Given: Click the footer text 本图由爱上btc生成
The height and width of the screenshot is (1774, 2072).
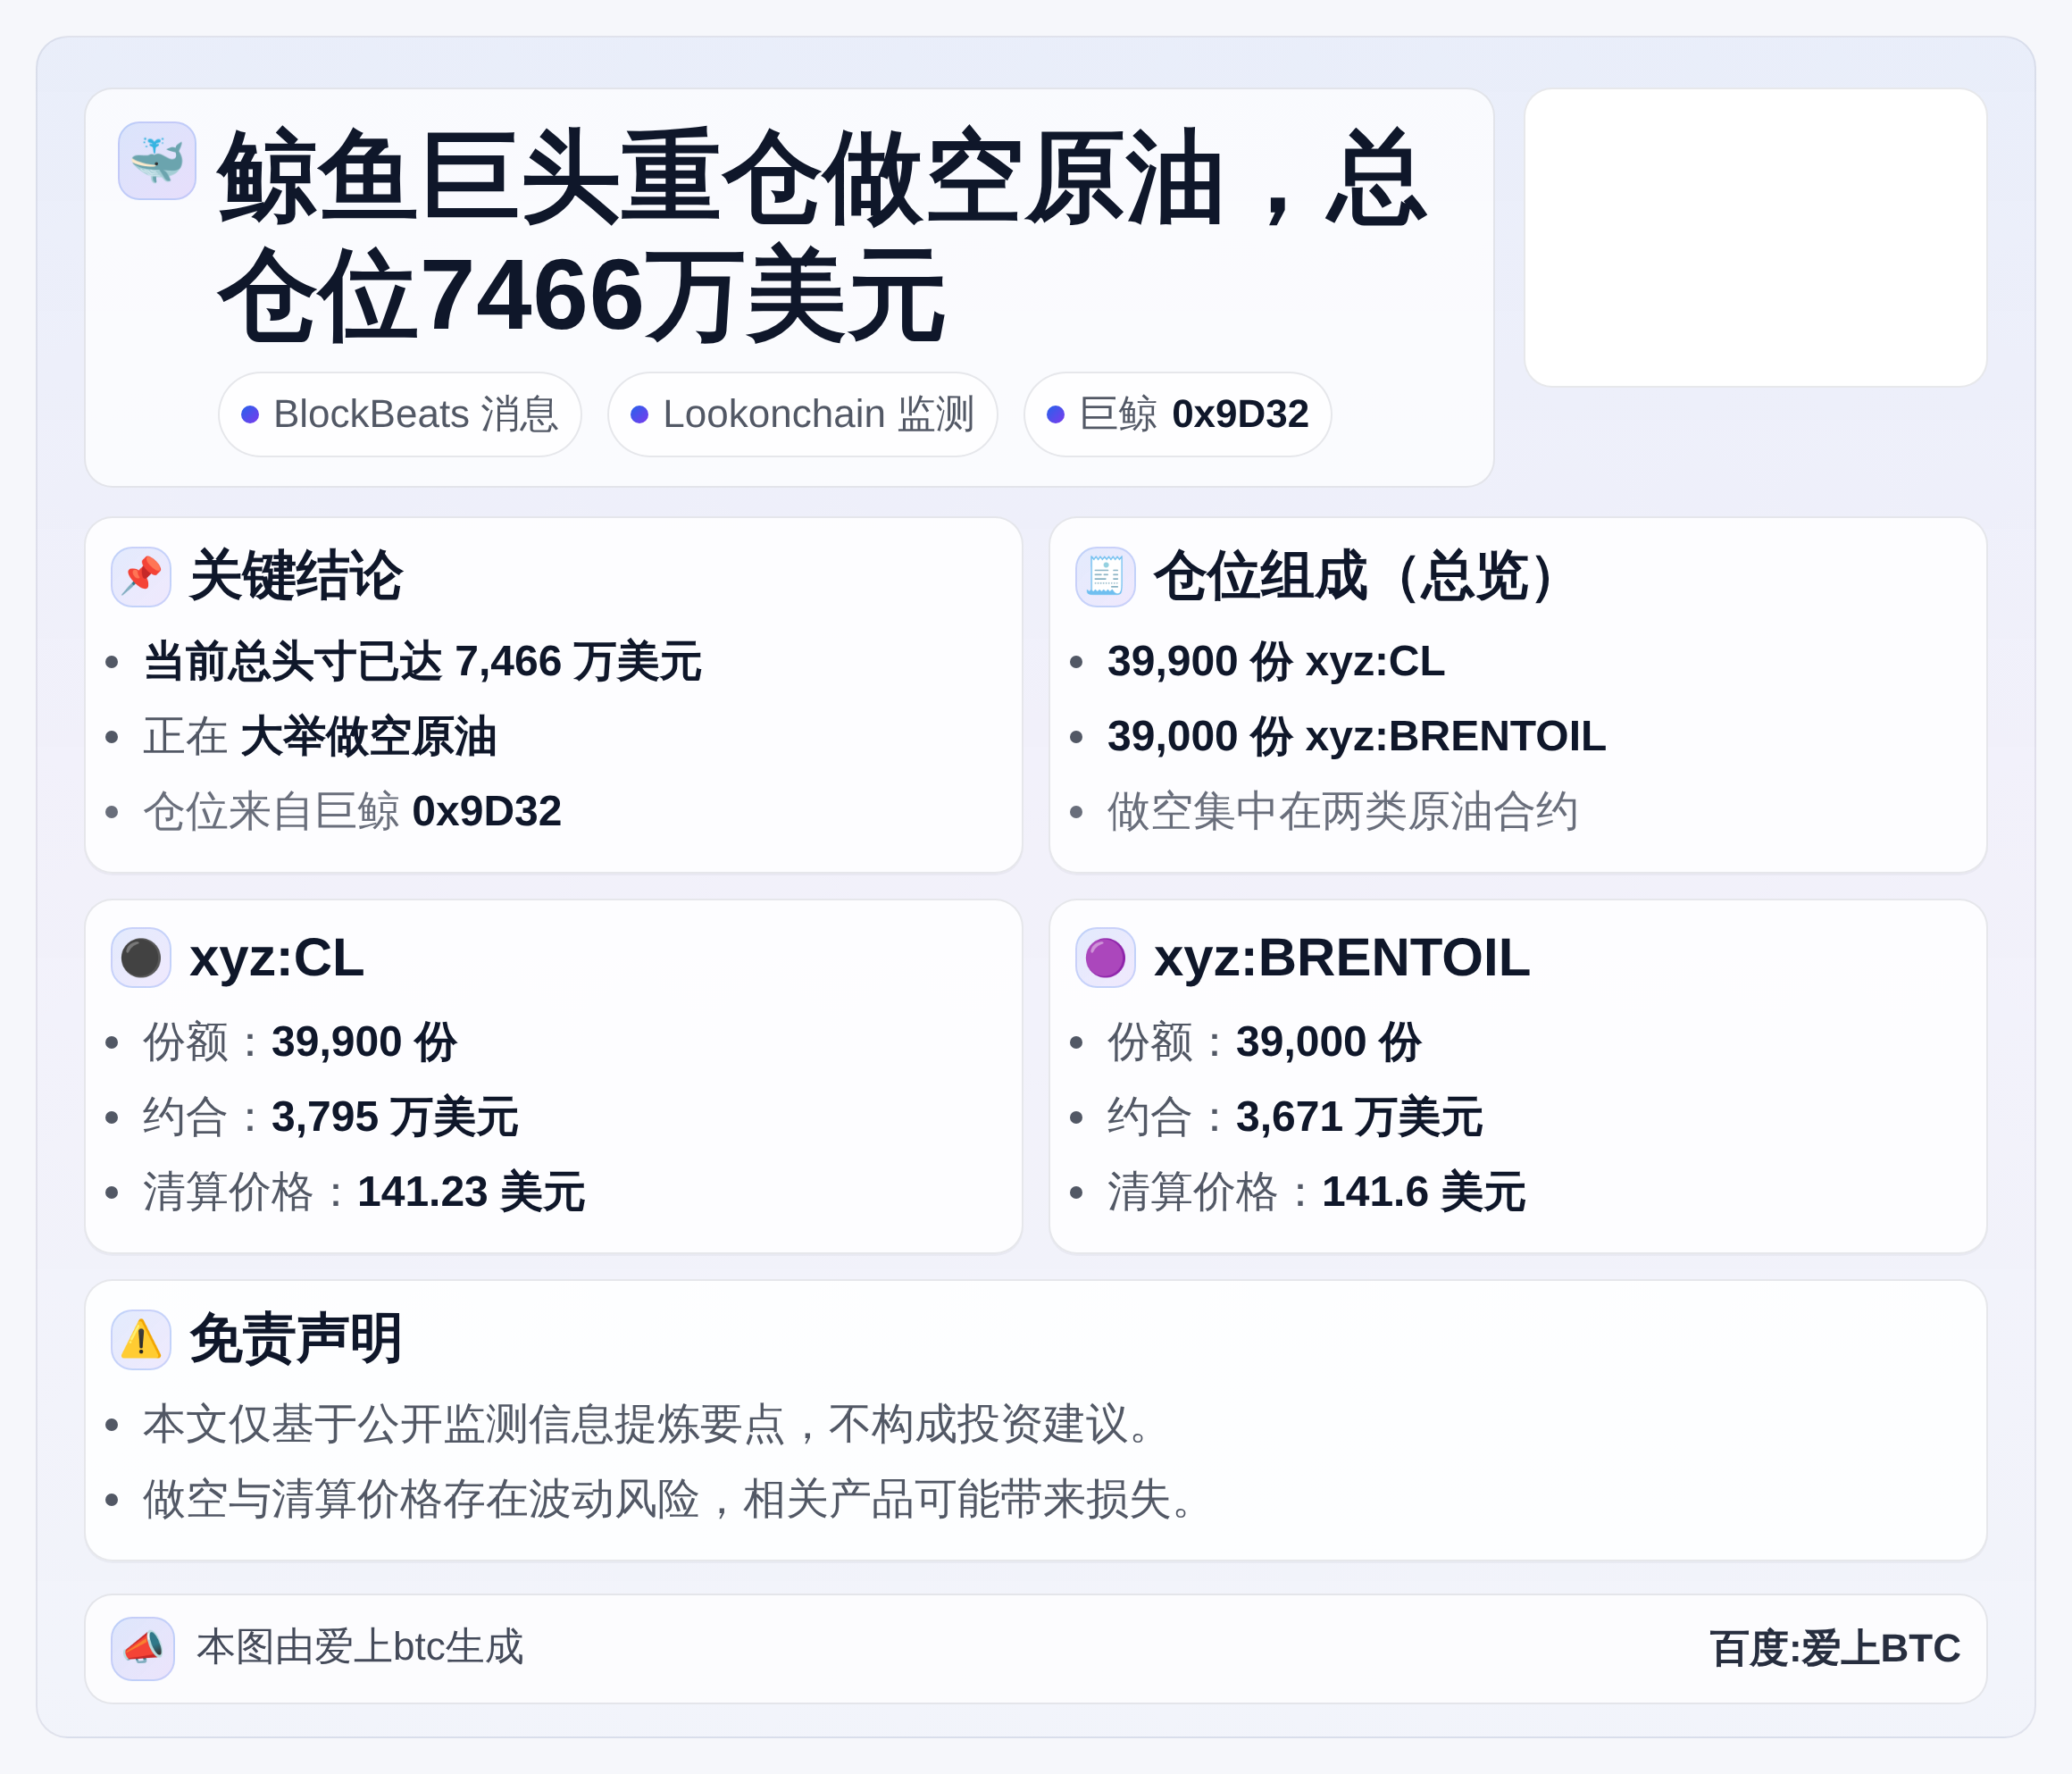Looking at the screenshot, I should [360, 1647].
